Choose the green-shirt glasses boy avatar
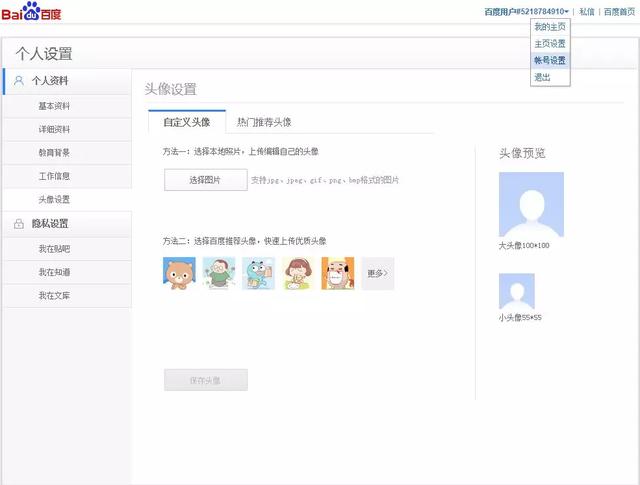 coord(218,273)
